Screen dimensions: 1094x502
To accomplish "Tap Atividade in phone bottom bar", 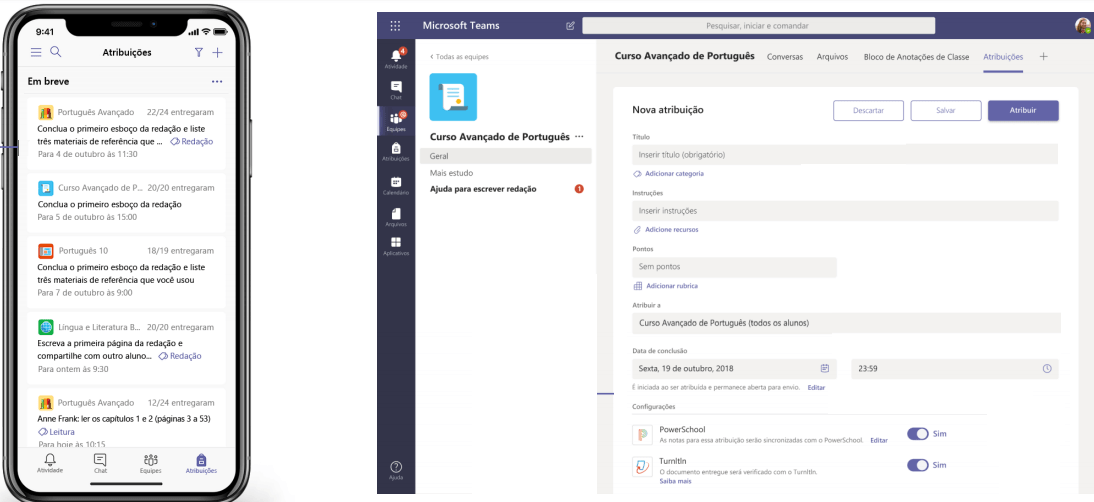I will (x=50, y=464).
